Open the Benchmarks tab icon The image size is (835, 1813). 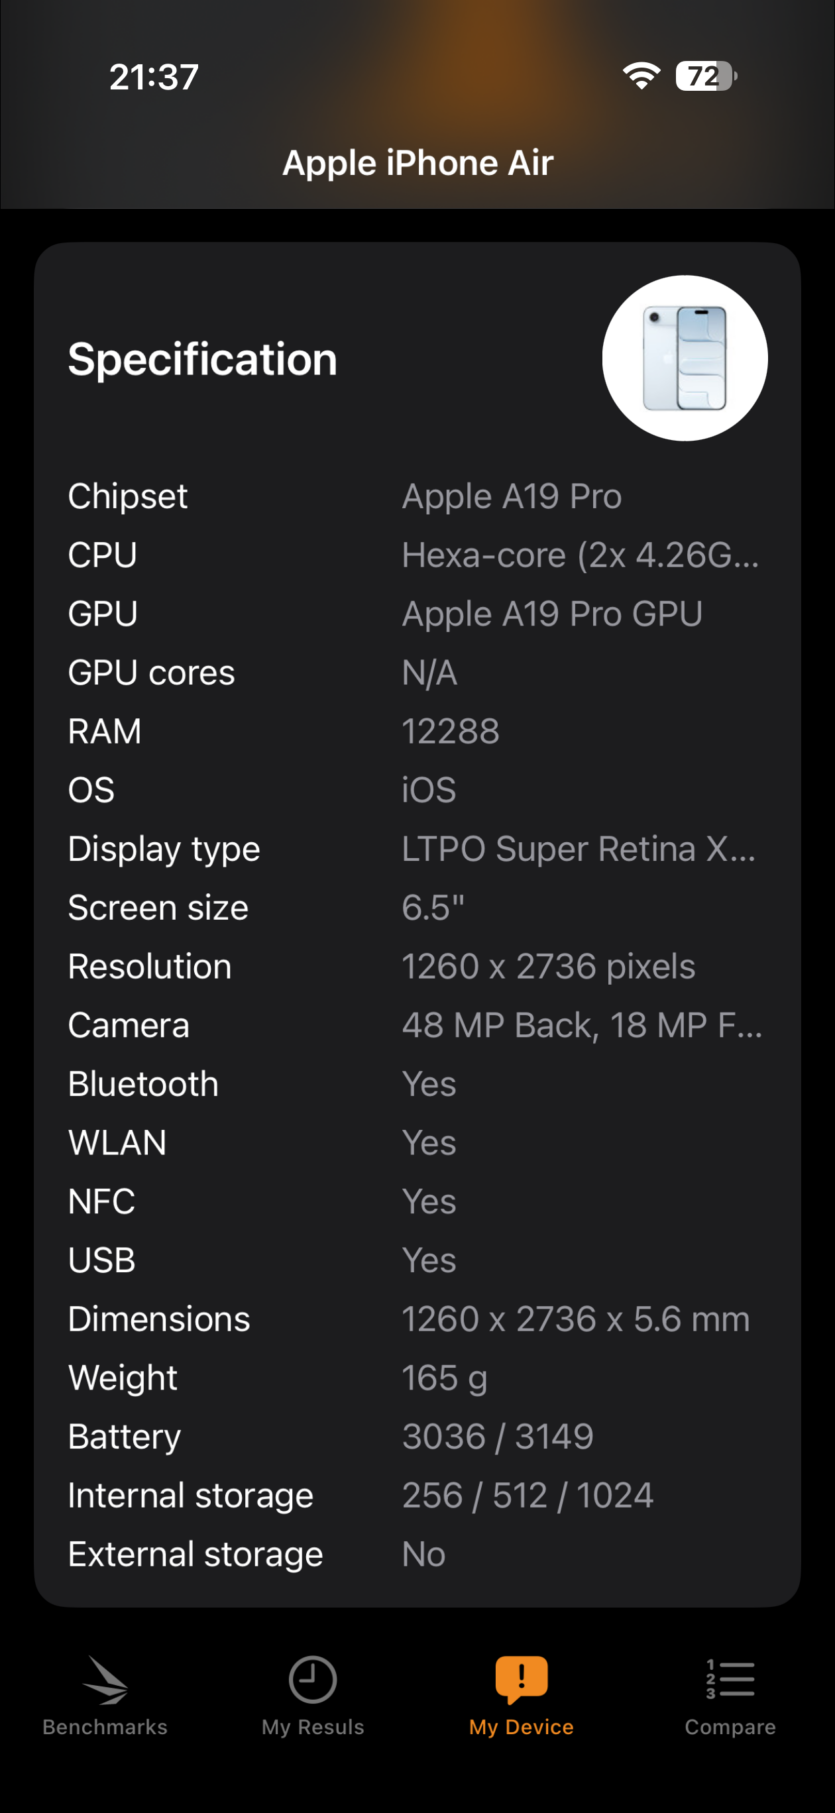click(x=105, y=1680)
